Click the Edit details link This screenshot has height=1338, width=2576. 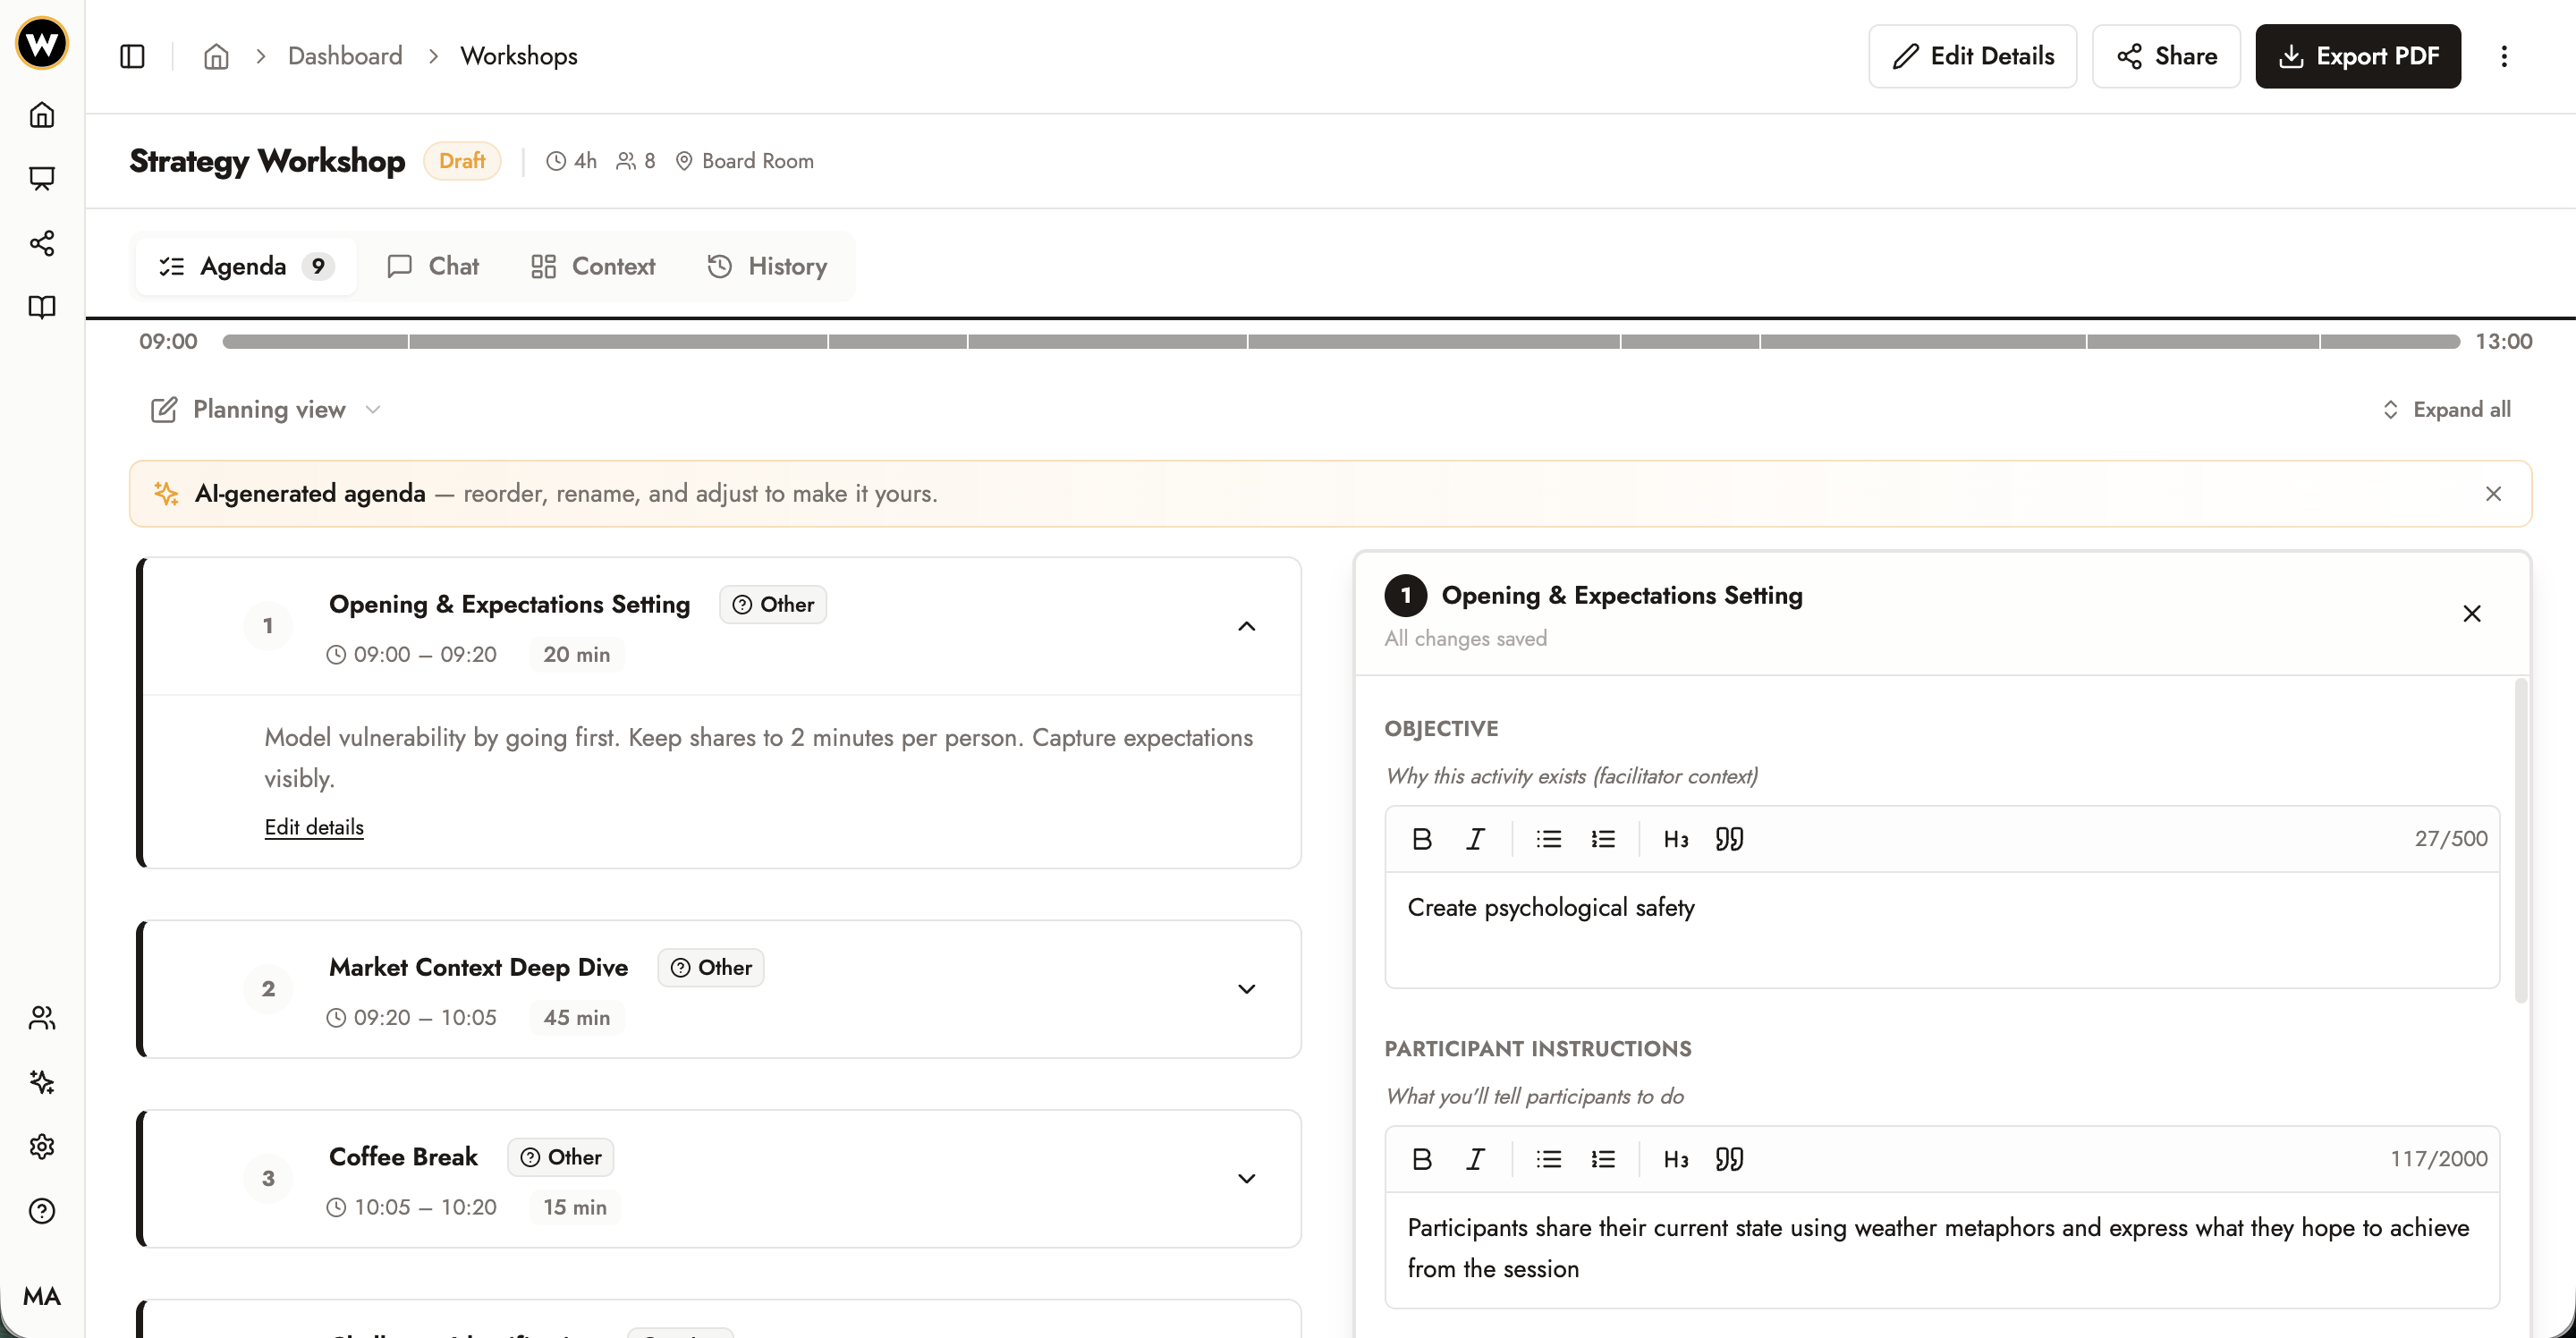[314, 827]
